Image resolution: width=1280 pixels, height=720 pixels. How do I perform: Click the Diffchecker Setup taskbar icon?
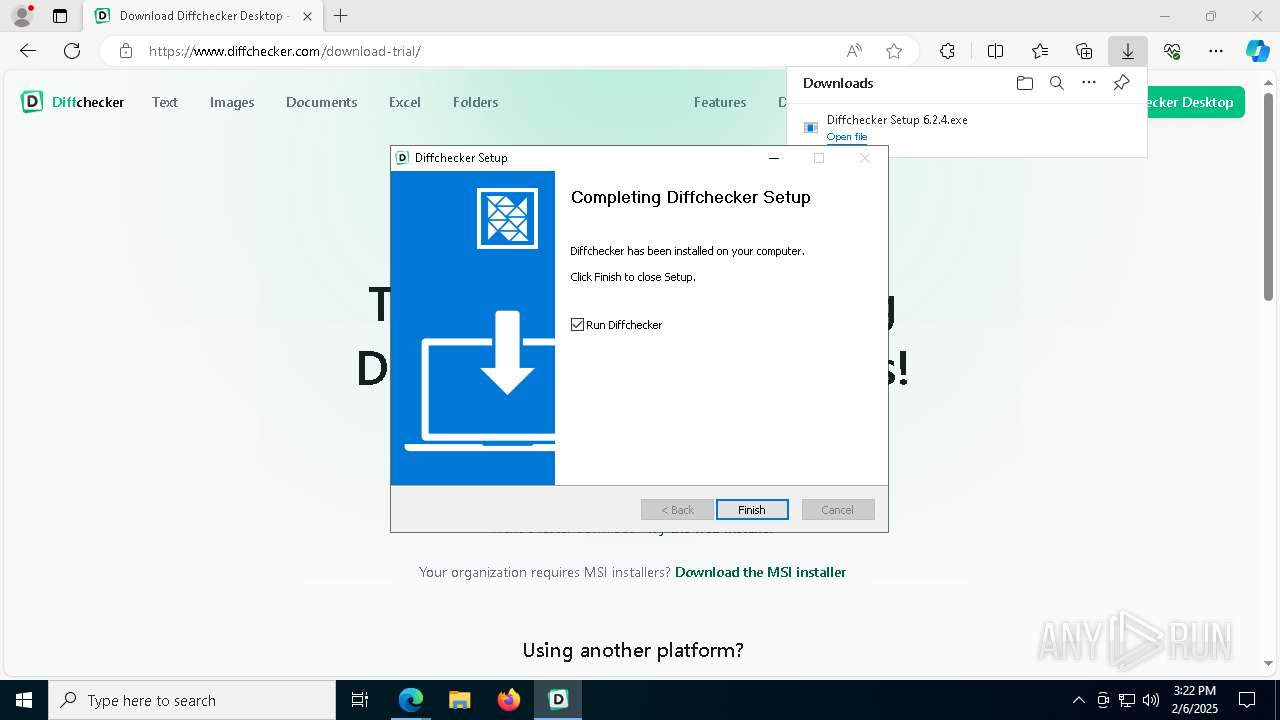(x=558, y=700)
